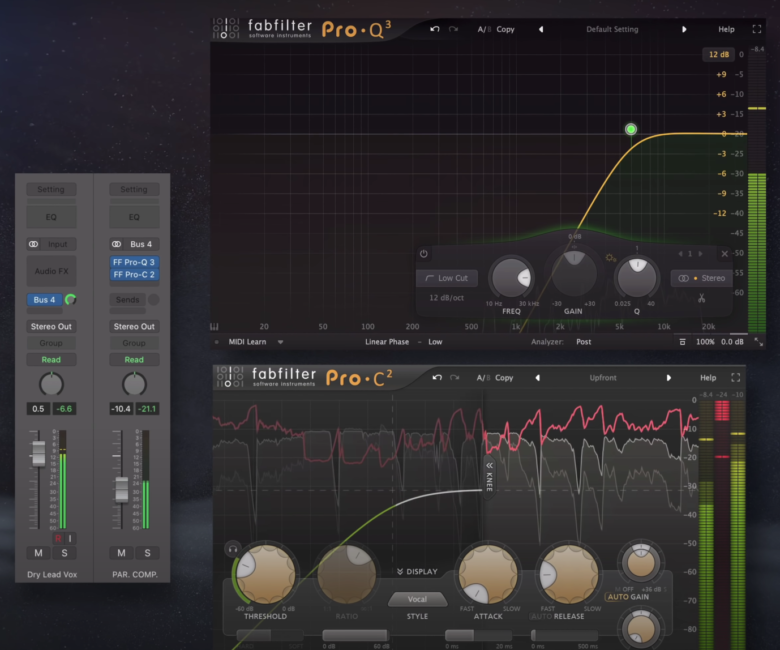Open the Linear Phase processing mode menu

(x=387, y=342)
